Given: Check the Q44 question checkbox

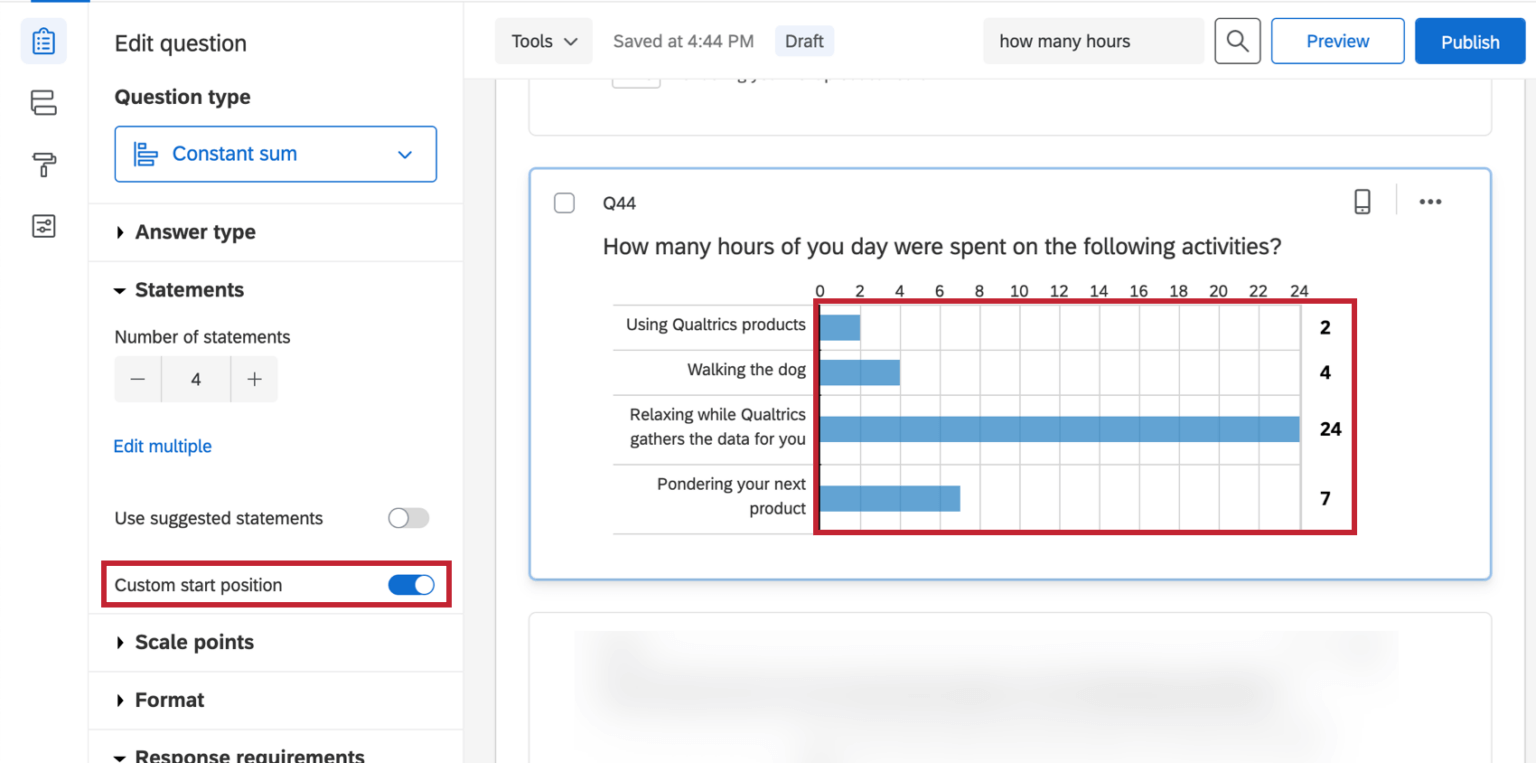Looking at the screenshot, I should coord(564,203).
